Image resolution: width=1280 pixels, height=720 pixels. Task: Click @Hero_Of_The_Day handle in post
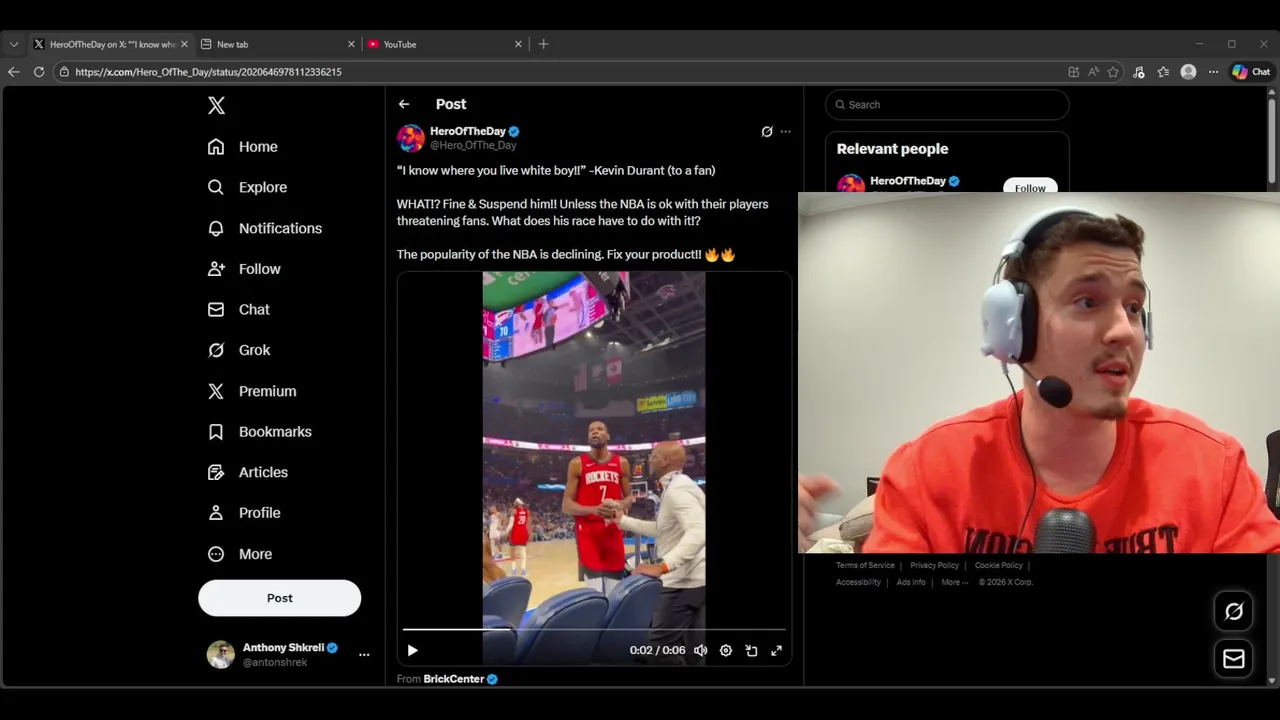coord(473,146)
